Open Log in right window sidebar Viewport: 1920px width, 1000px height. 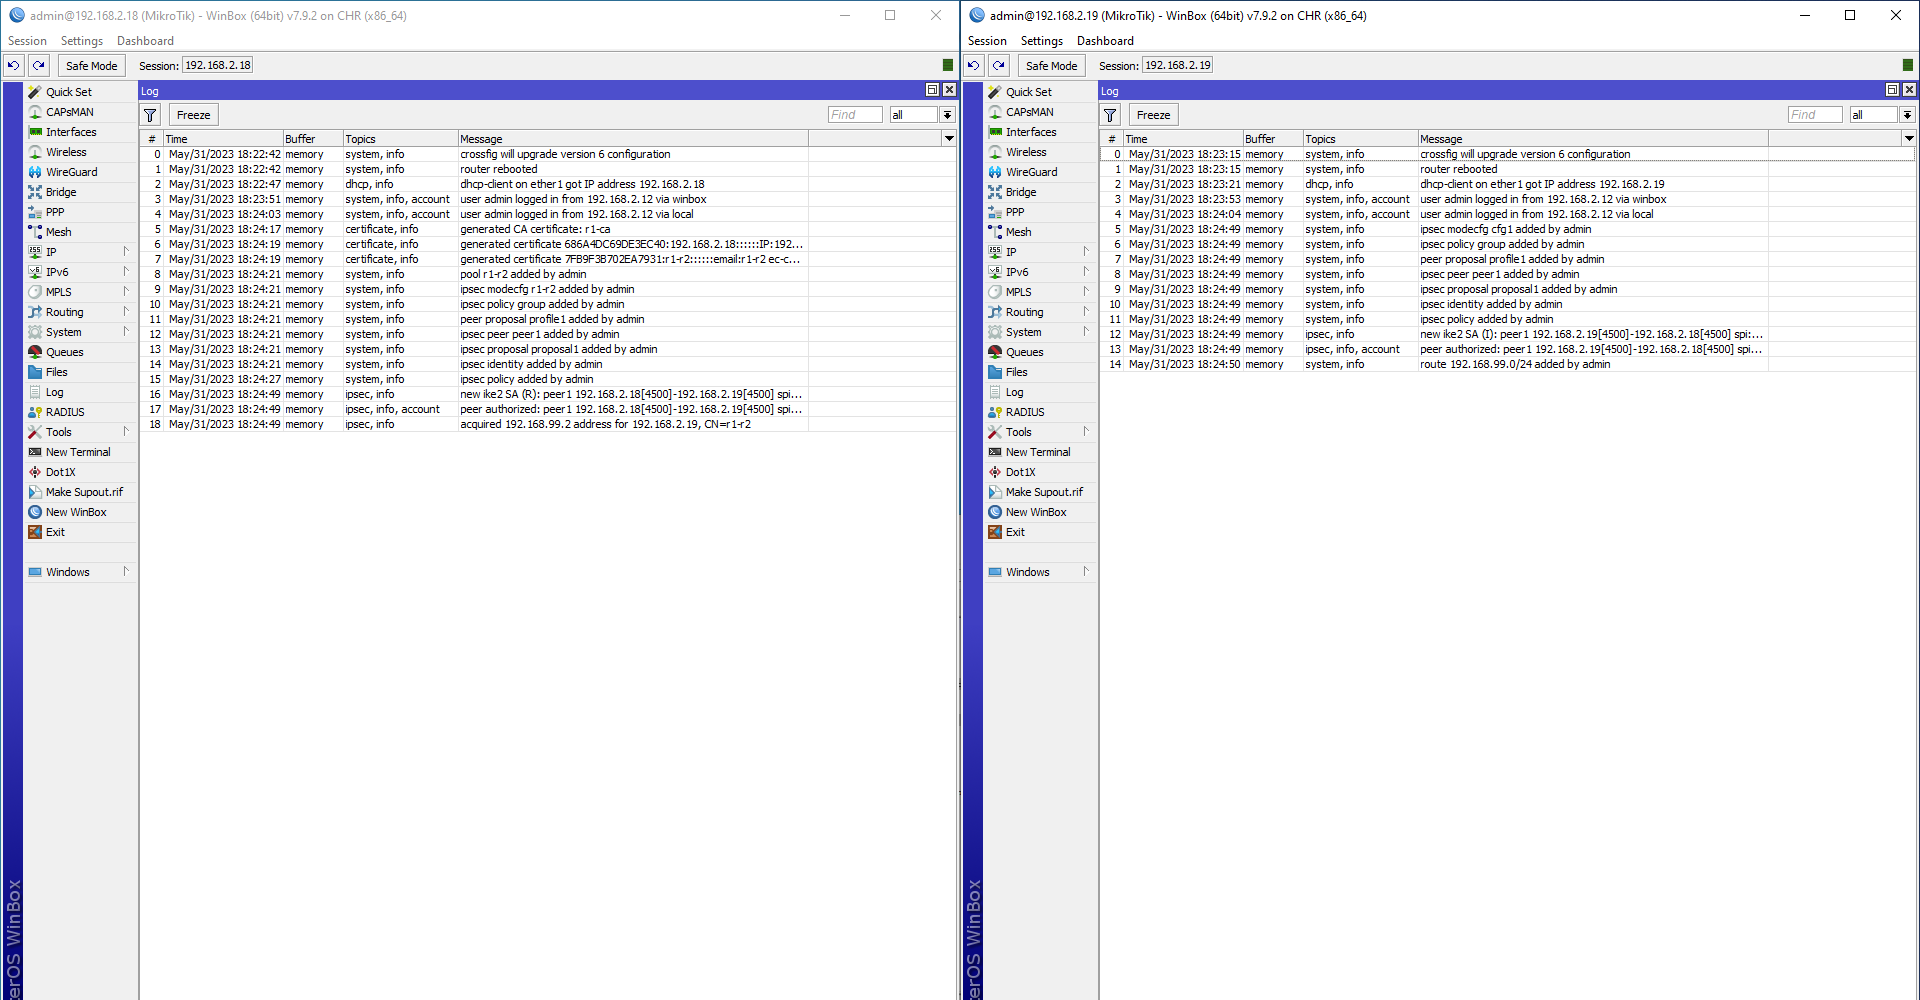click(1014, 392)
